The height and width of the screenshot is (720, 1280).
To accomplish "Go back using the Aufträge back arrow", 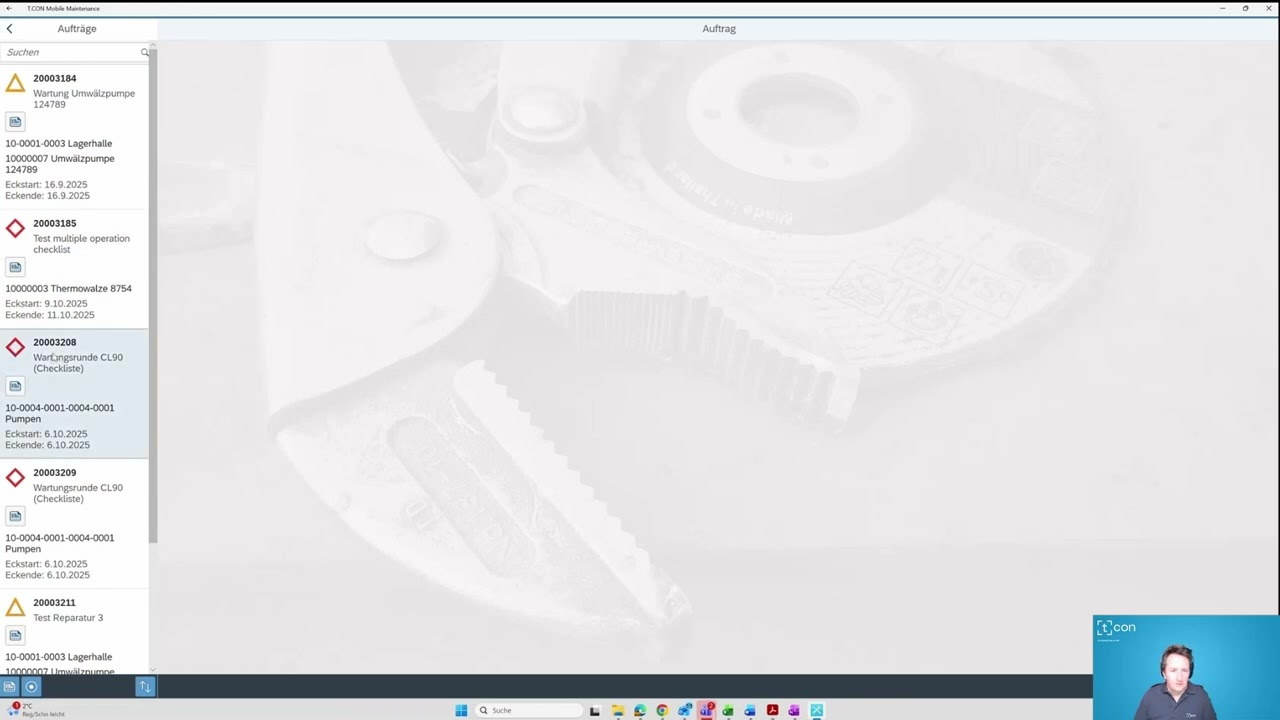I will coord(10,29).
